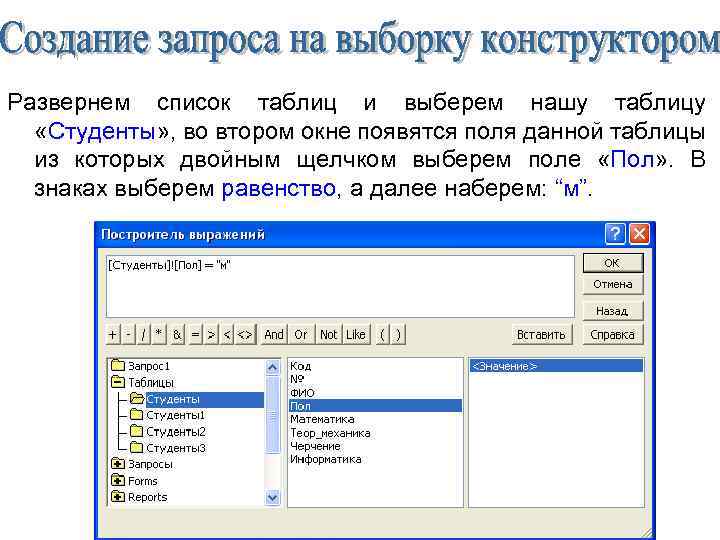The image size is (720, 540).
Task: Select the Студенты1 table folder
Action: pyautogui.click(x=167, y=416)
